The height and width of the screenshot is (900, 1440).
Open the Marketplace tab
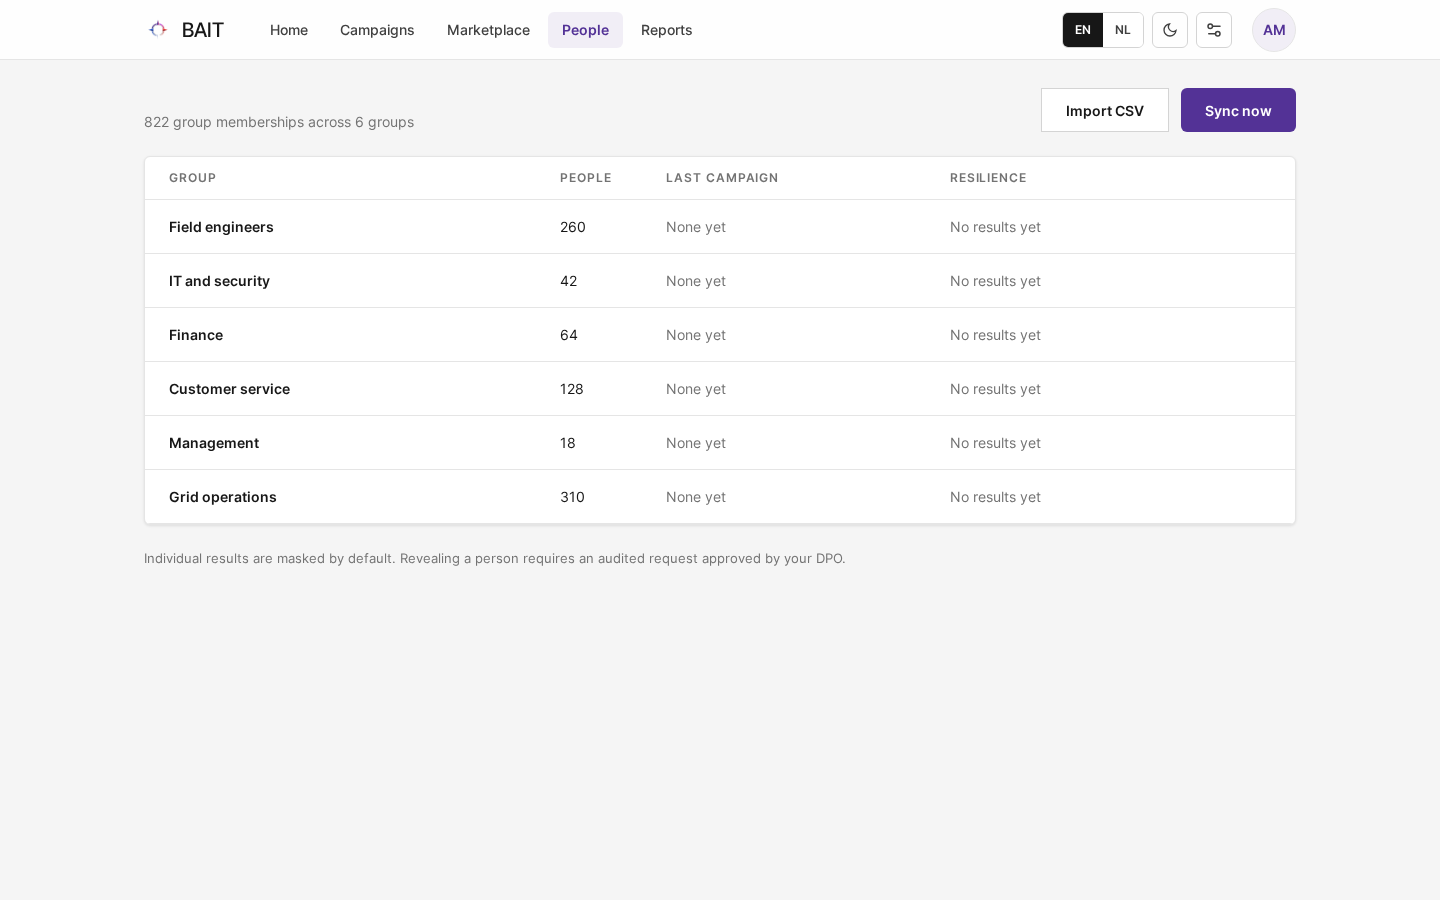488,30
